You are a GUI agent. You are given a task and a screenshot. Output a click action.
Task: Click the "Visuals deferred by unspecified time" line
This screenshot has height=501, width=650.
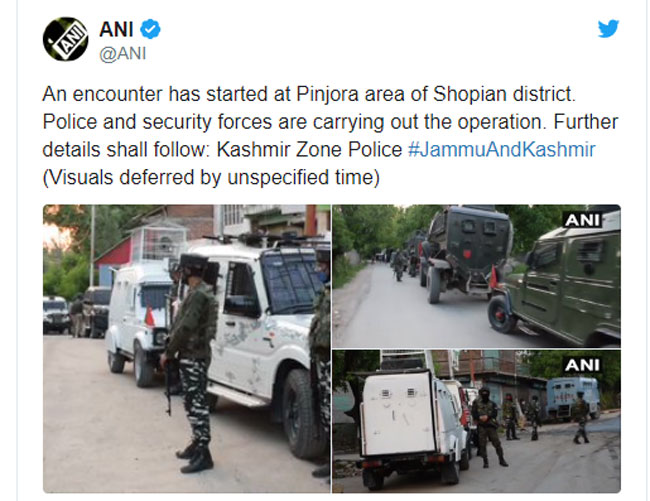211,177
